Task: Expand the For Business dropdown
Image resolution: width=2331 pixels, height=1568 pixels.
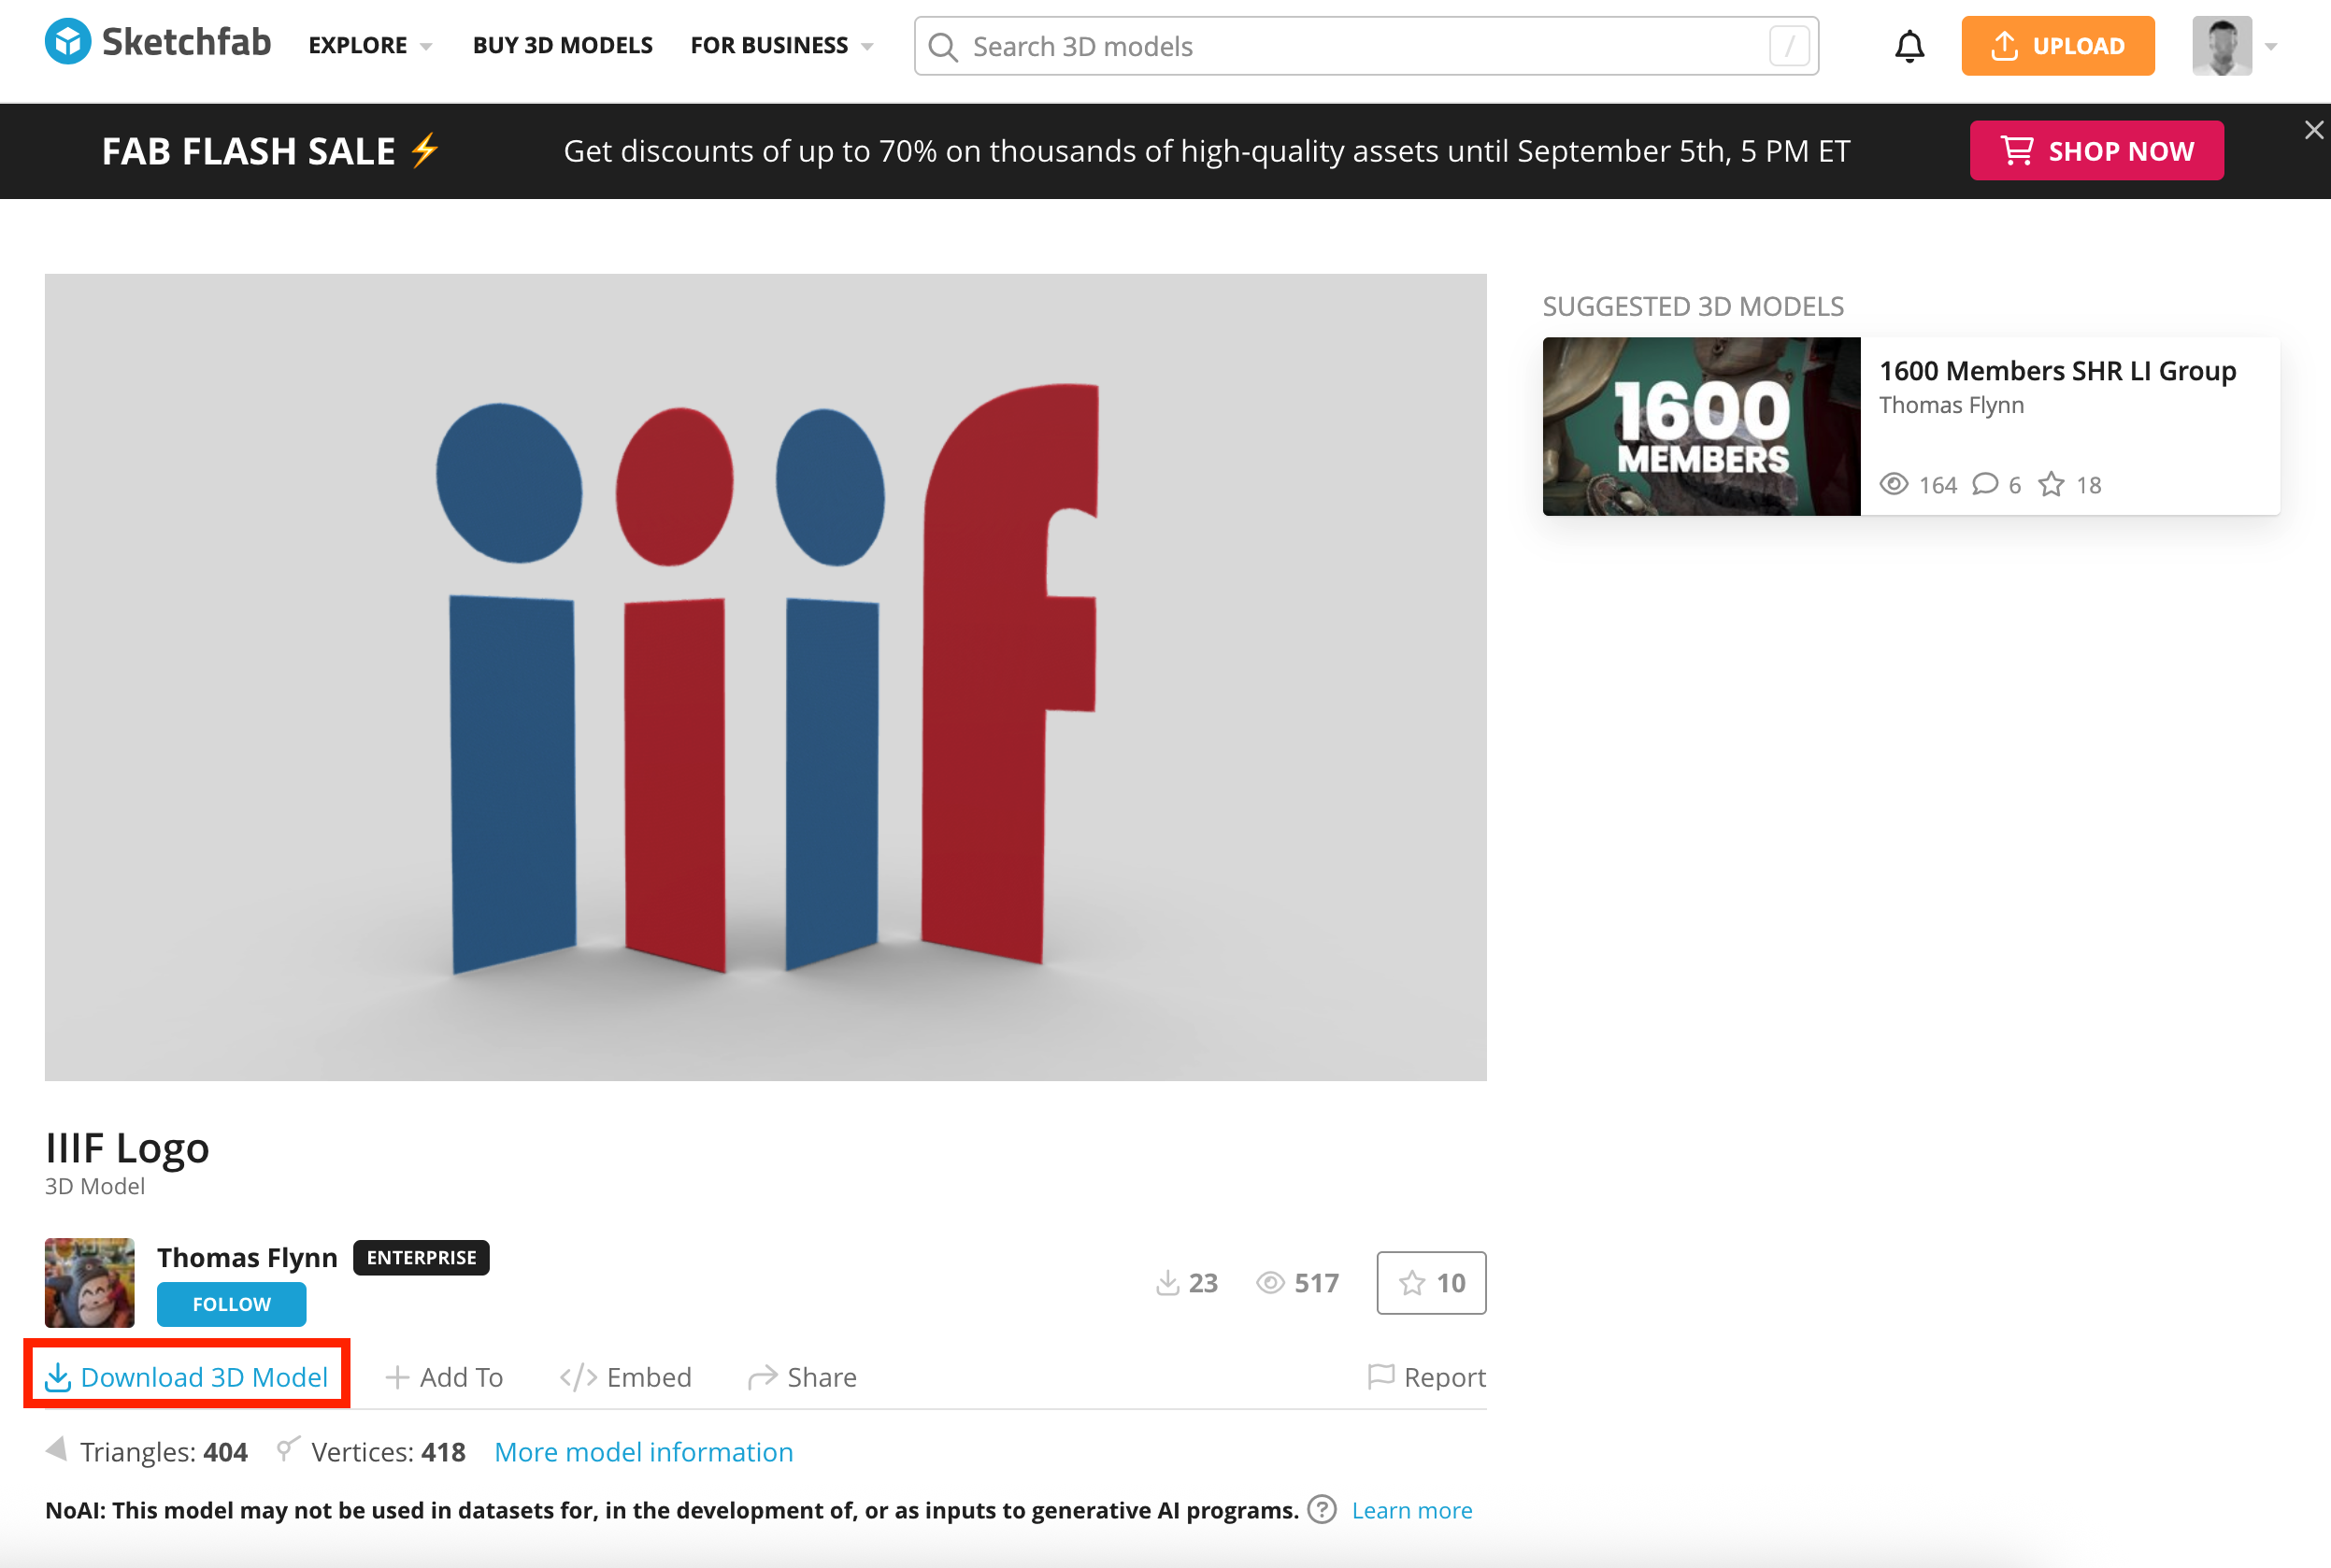Action: click(x=781, y=46)
